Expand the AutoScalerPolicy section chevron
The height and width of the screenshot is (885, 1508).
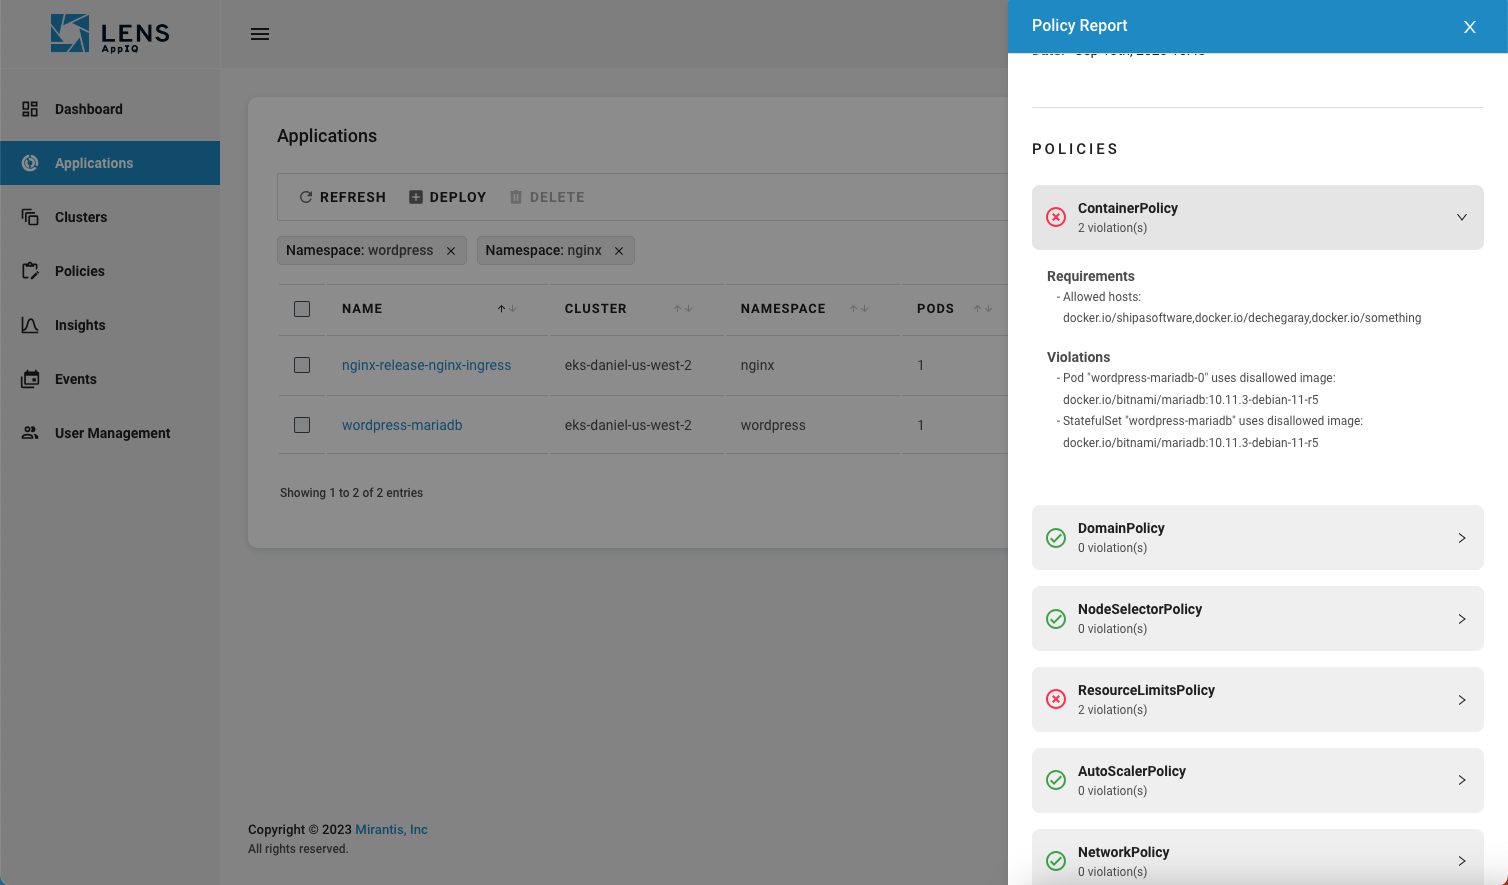pos(1462,780)
